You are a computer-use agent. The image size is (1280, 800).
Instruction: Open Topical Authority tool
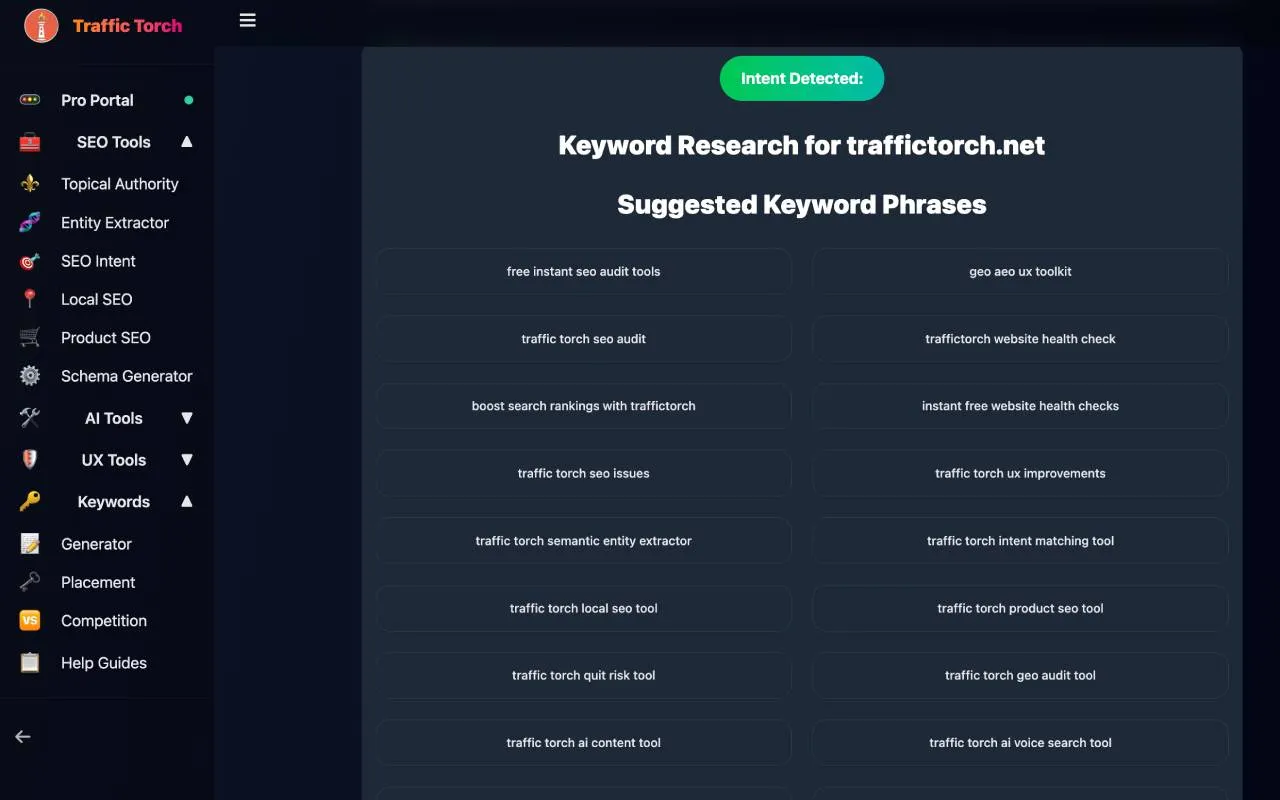coord(120,184)
